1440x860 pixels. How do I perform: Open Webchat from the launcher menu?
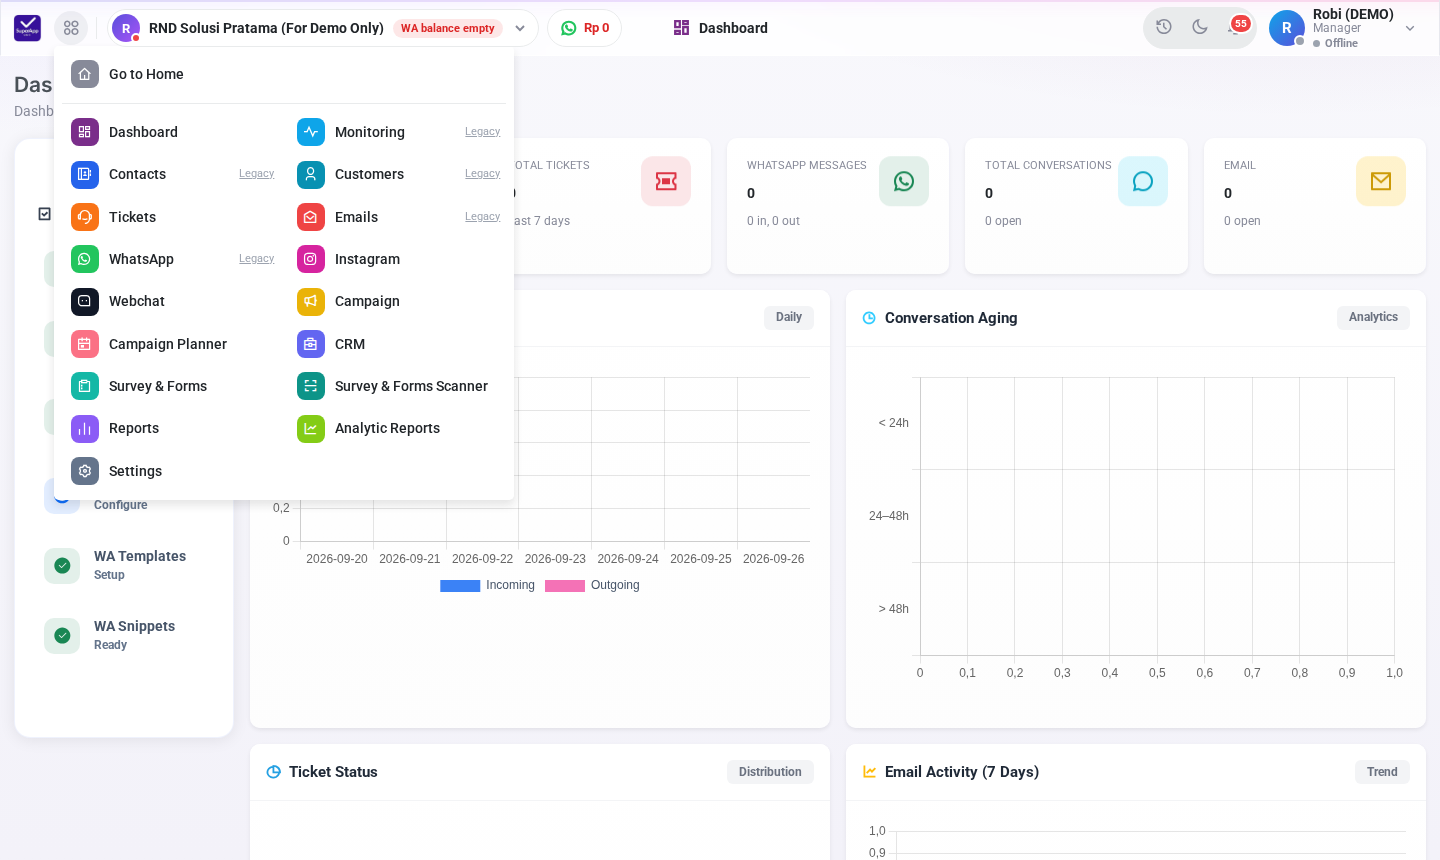click(137, 301)
